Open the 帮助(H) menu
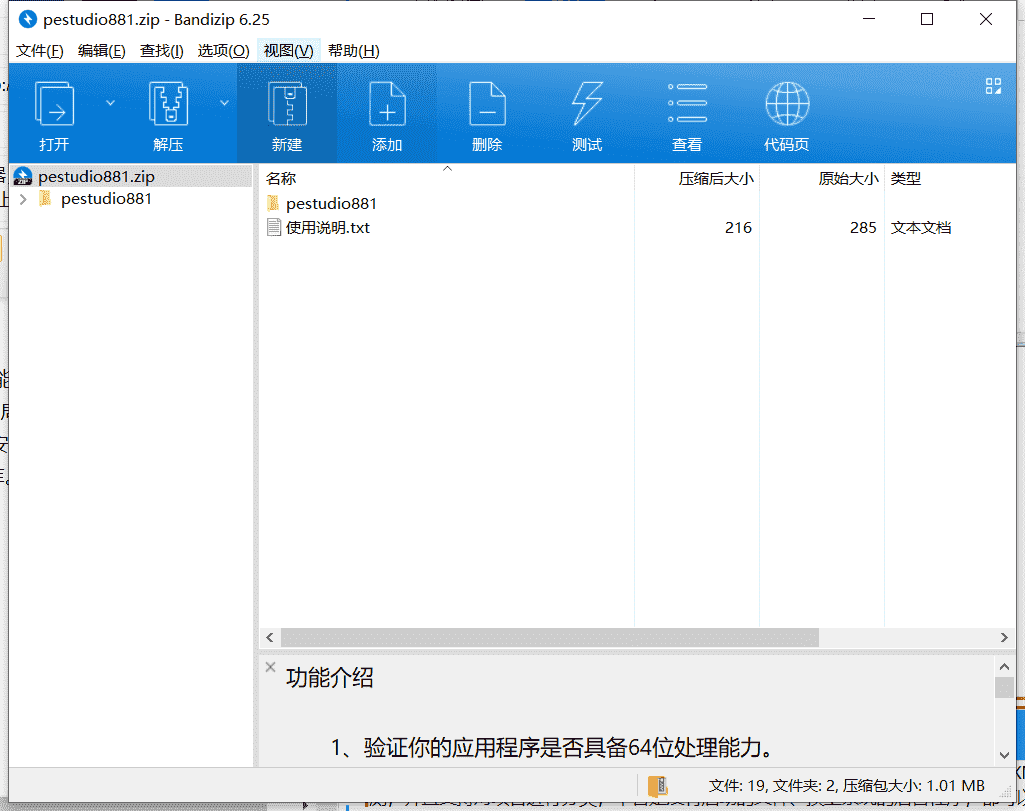 click(x=354, y=51)
